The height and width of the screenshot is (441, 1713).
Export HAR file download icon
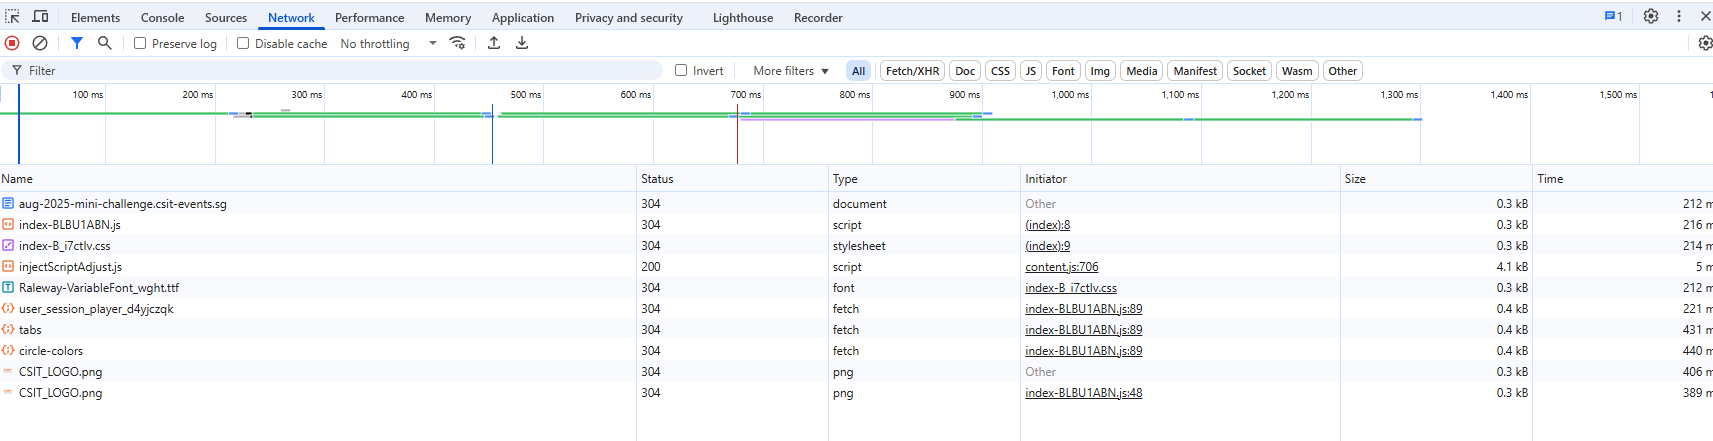pyautogui.click(x=522, y=43)
